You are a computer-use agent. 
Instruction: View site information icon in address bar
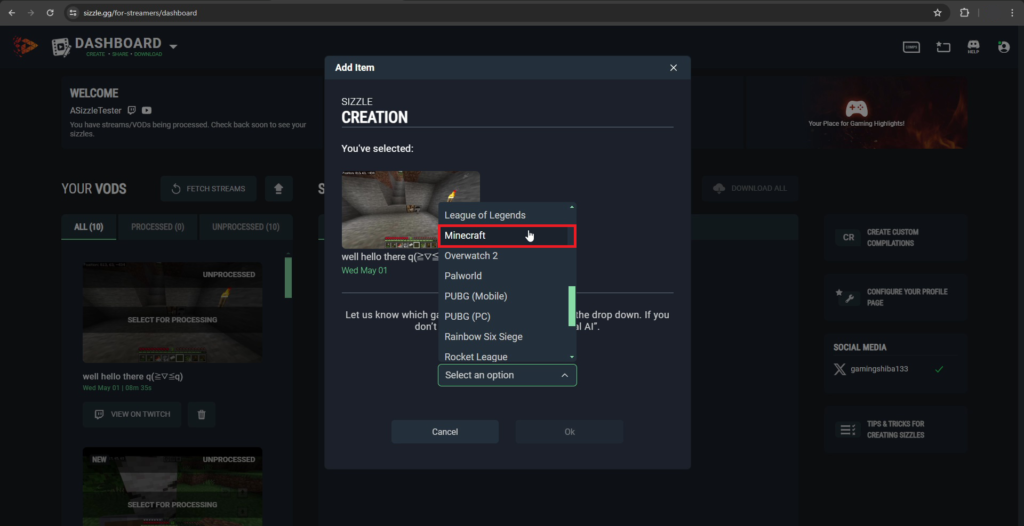point(73,12)
